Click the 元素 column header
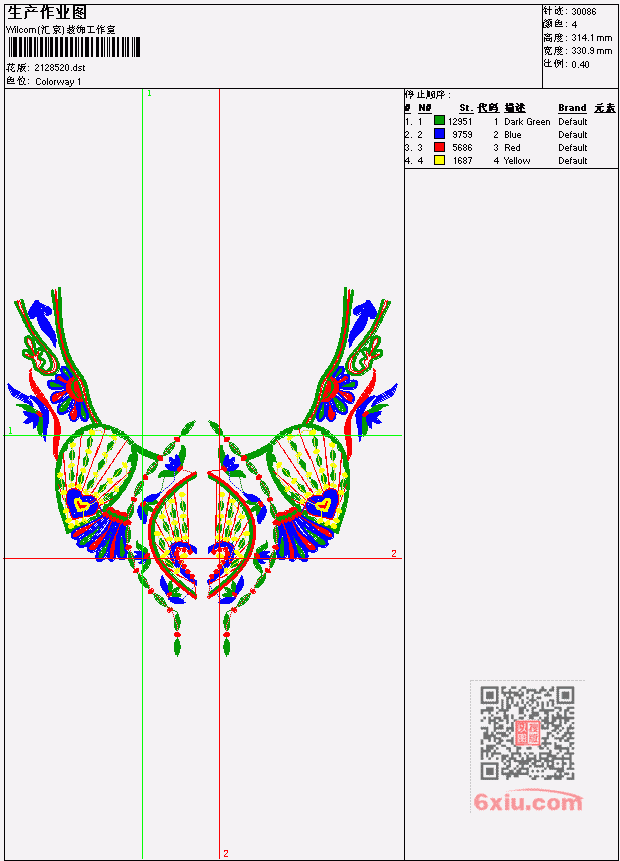The height and width of the screenshot is (861, 620). coord(605,108)
